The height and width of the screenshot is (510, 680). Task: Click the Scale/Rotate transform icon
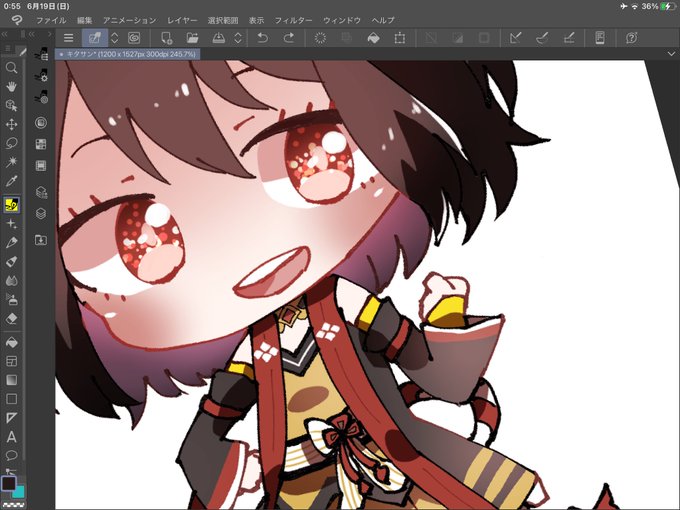coord(400,38)
